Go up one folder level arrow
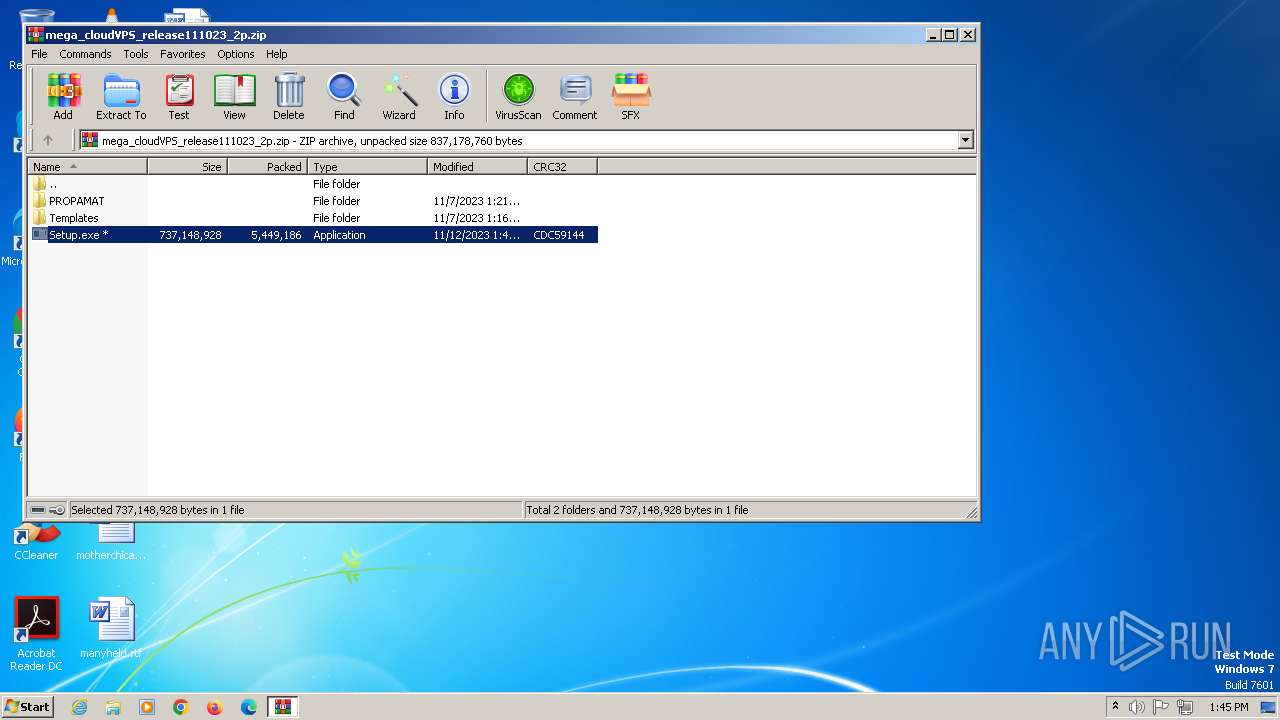 click(x=47, y=140)
